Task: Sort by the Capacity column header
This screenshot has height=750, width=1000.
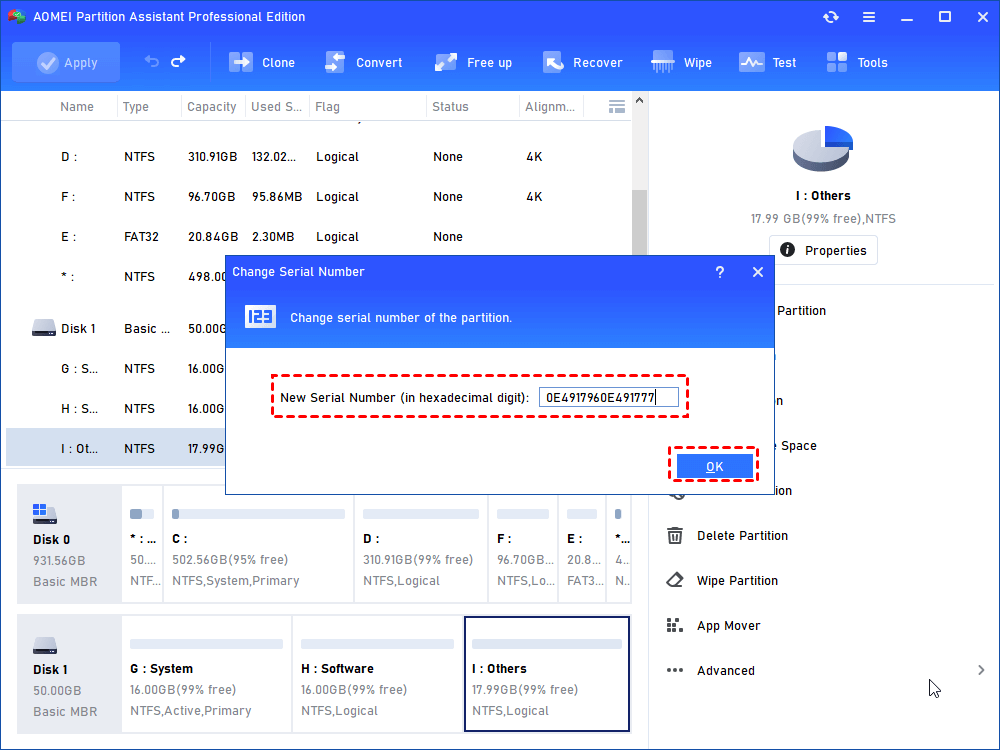Action: (212, 107)
